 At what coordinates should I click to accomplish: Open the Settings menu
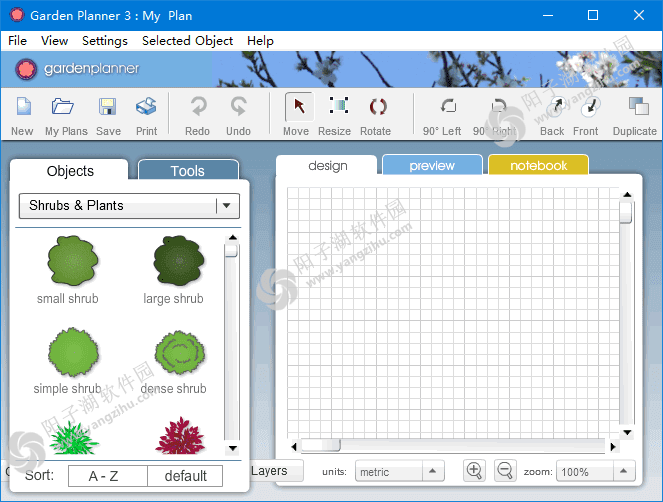[x=105, y=41]
